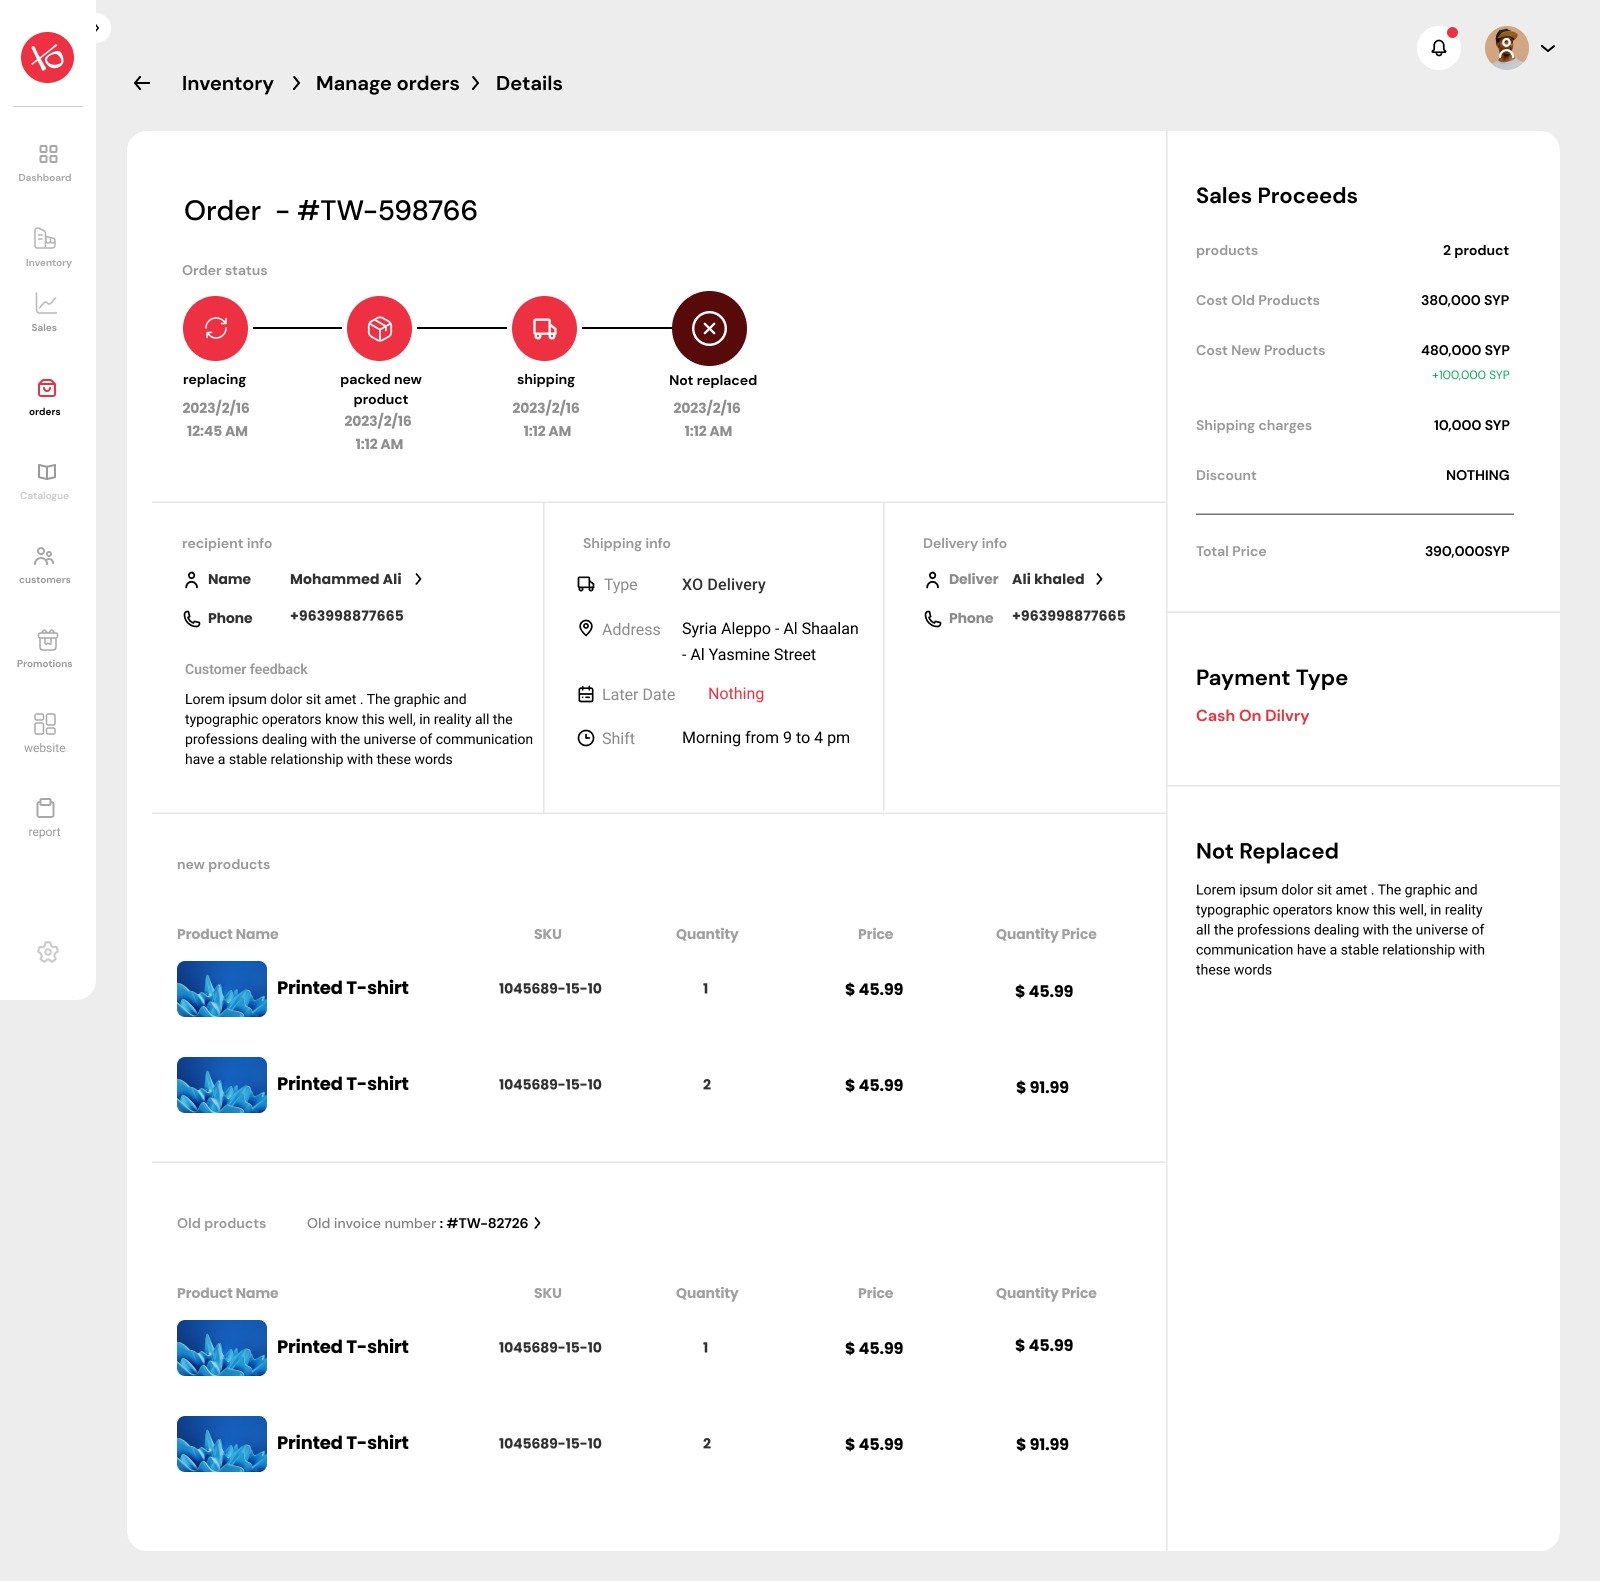The width and height of the screenshot is (1600, 1581).
Task: Navigate to customers in sidebar
Action: 45,564
